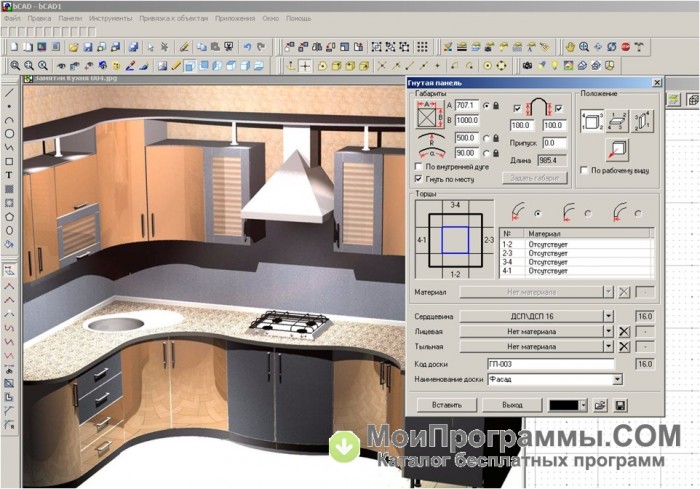
Task: Select edge row 1-2 Отсутствует
Action: tap(575, 244)
